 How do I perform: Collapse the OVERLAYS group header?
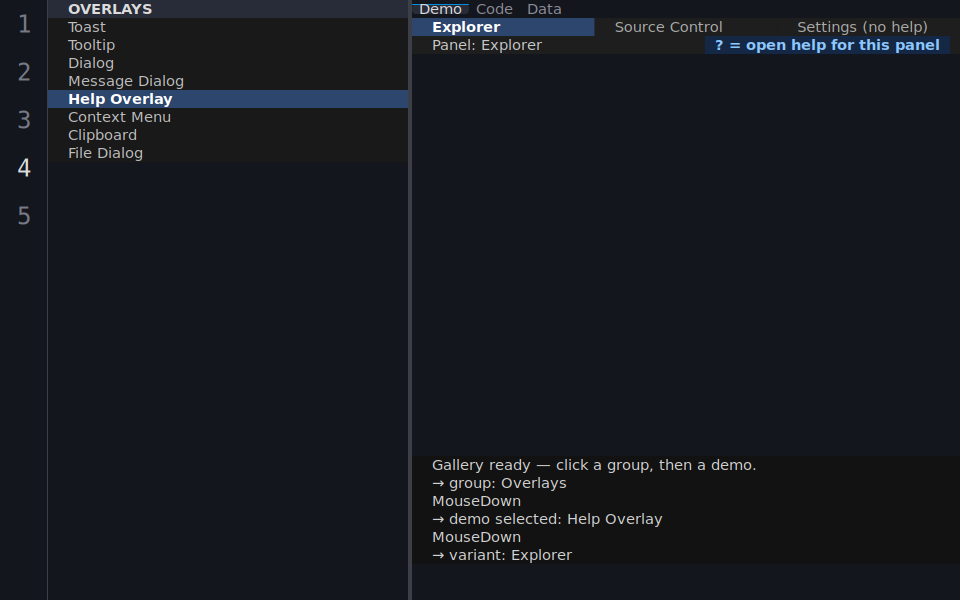pyautogui.click(x=228, y=9)
